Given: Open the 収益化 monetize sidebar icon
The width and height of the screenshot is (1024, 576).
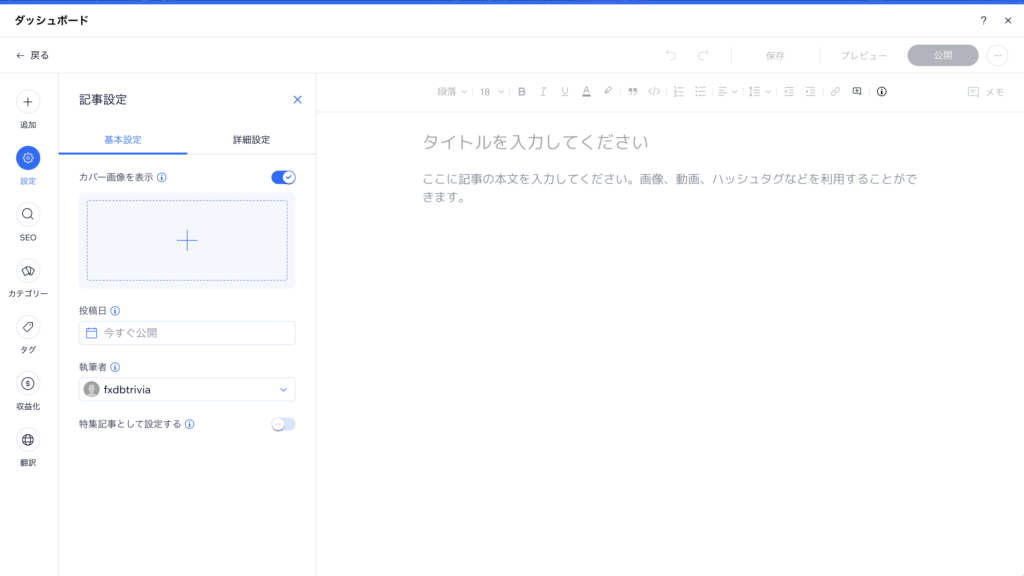Looking at the screenshot, I should pos(27,383).
